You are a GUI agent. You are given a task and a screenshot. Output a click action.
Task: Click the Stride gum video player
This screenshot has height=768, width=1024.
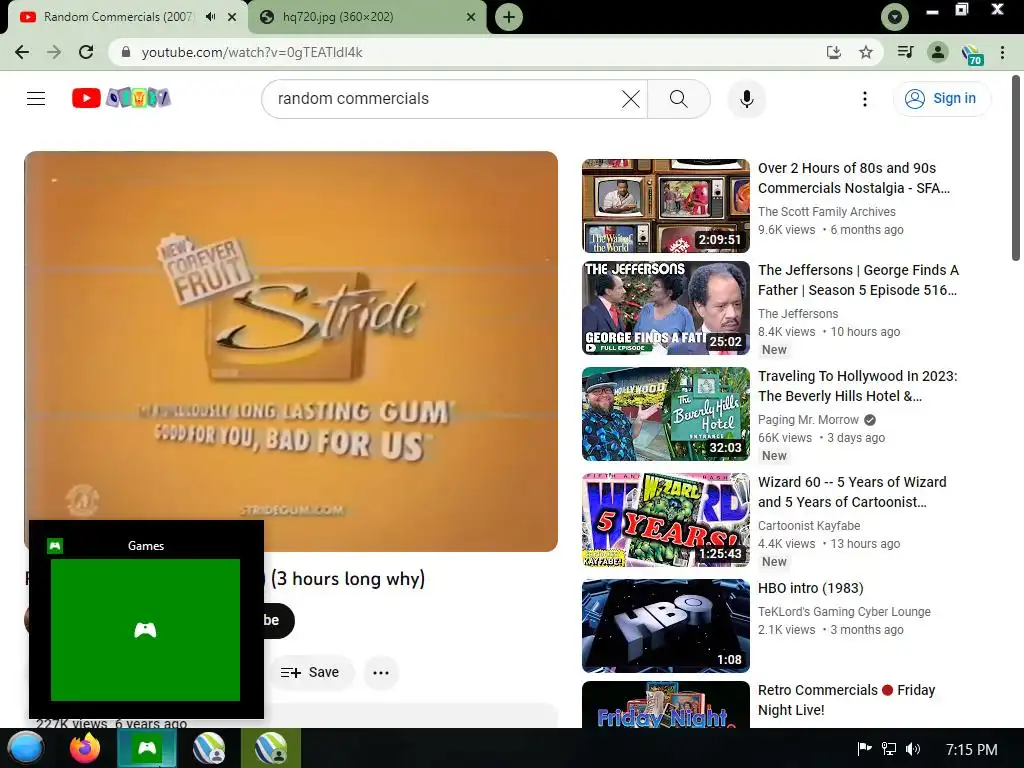click(291, 351)
